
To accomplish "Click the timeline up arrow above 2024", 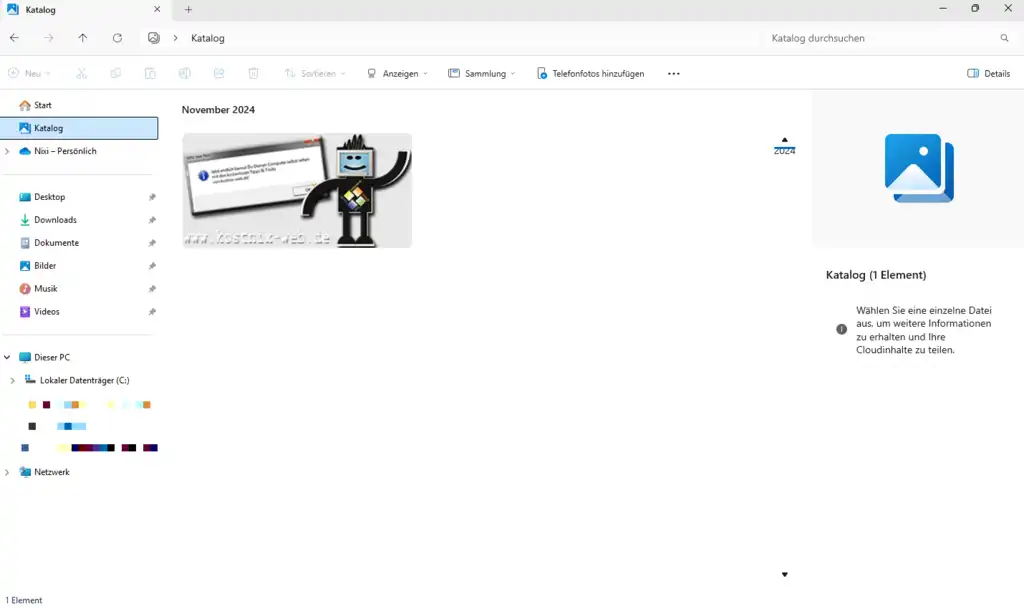I will [784, 140].
